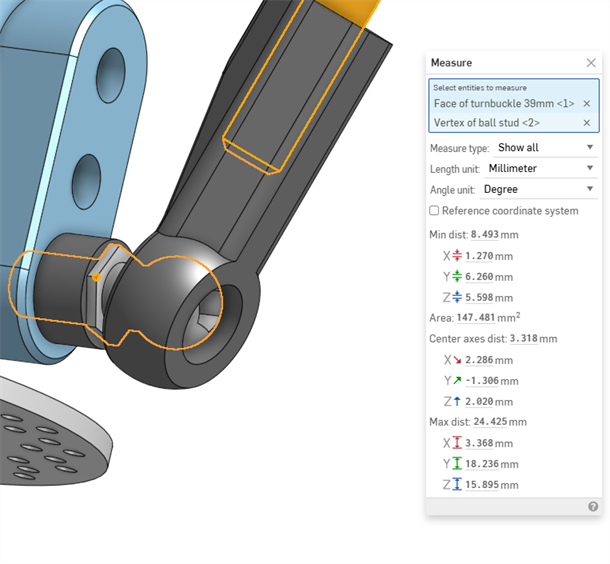Remove Vertex of ball stud from selection
Viewport: 610px width, 564px height.
586,123
